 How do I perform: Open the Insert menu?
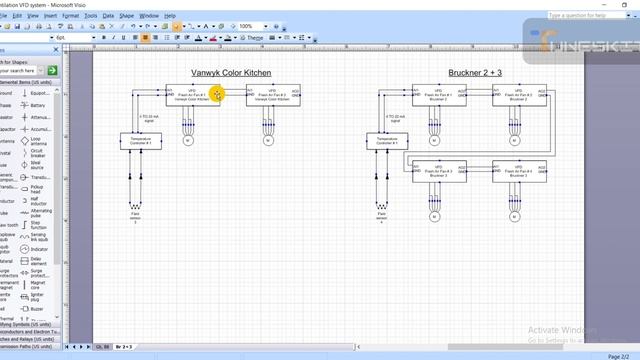tap(50, 16)
